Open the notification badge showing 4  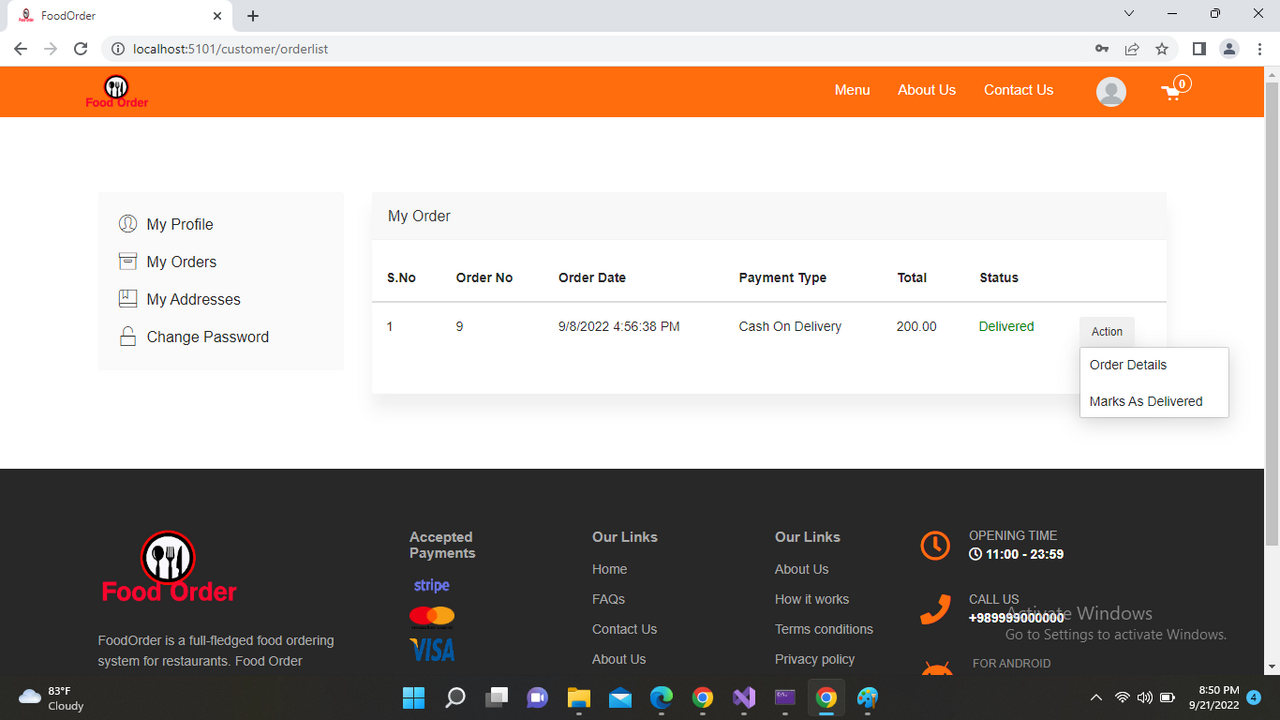coord(1254,697)
